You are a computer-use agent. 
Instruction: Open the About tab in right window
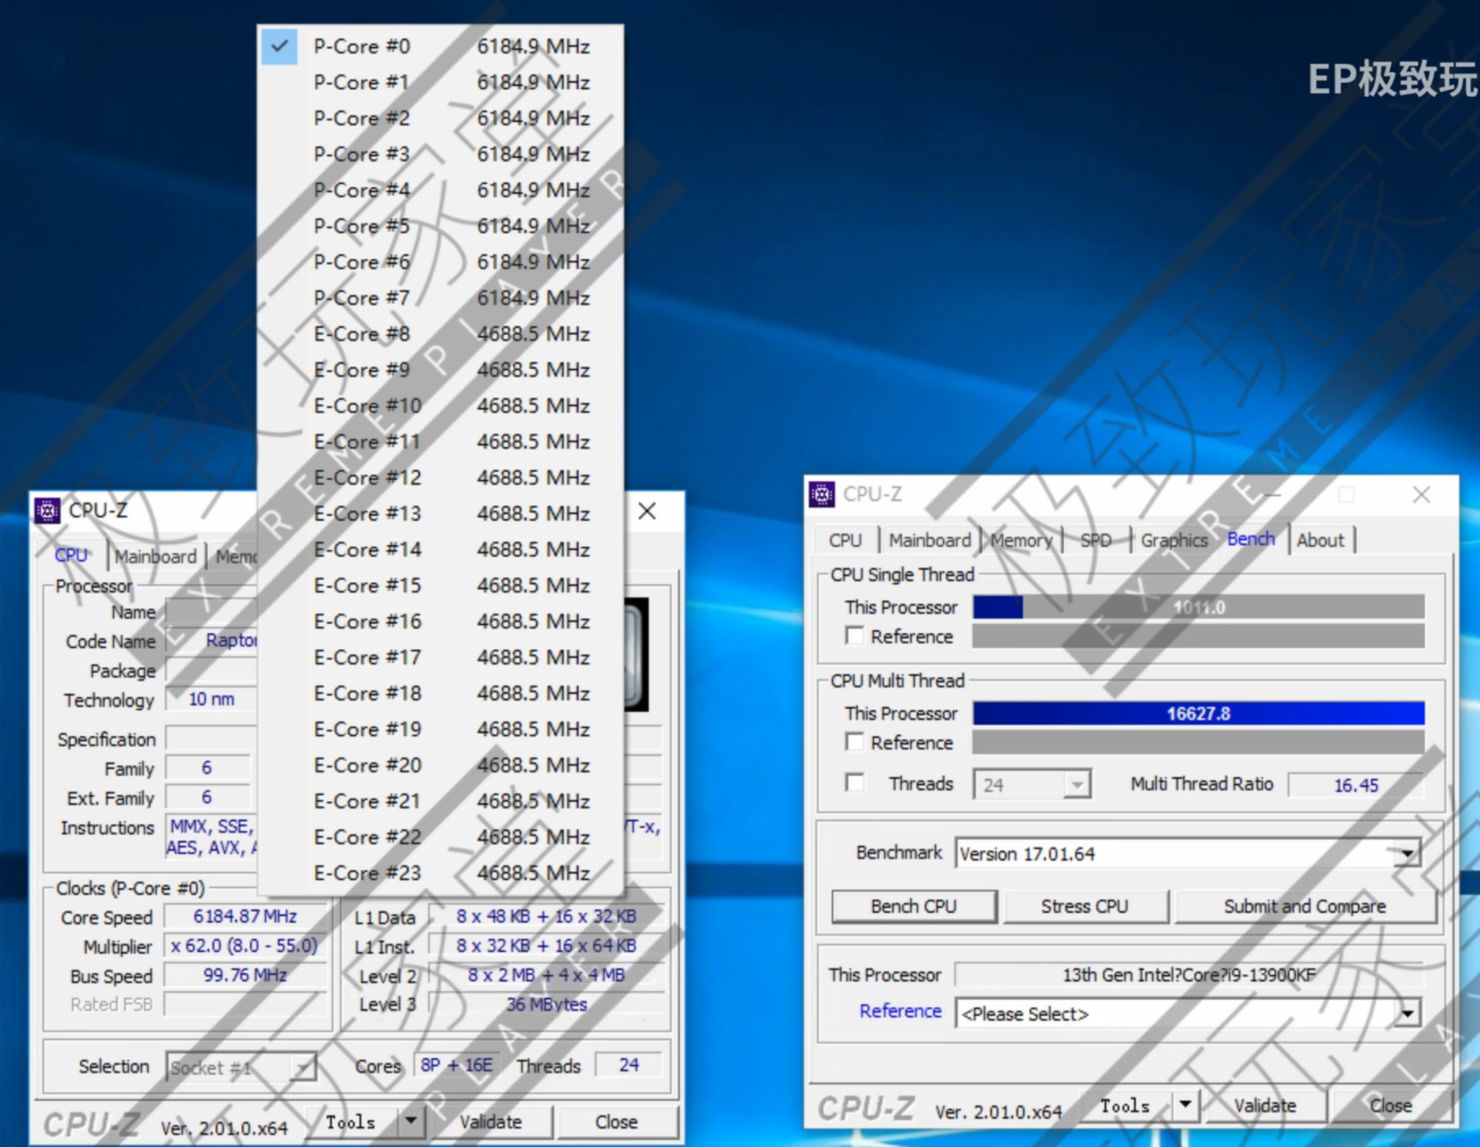click(x=1321, y=540)
